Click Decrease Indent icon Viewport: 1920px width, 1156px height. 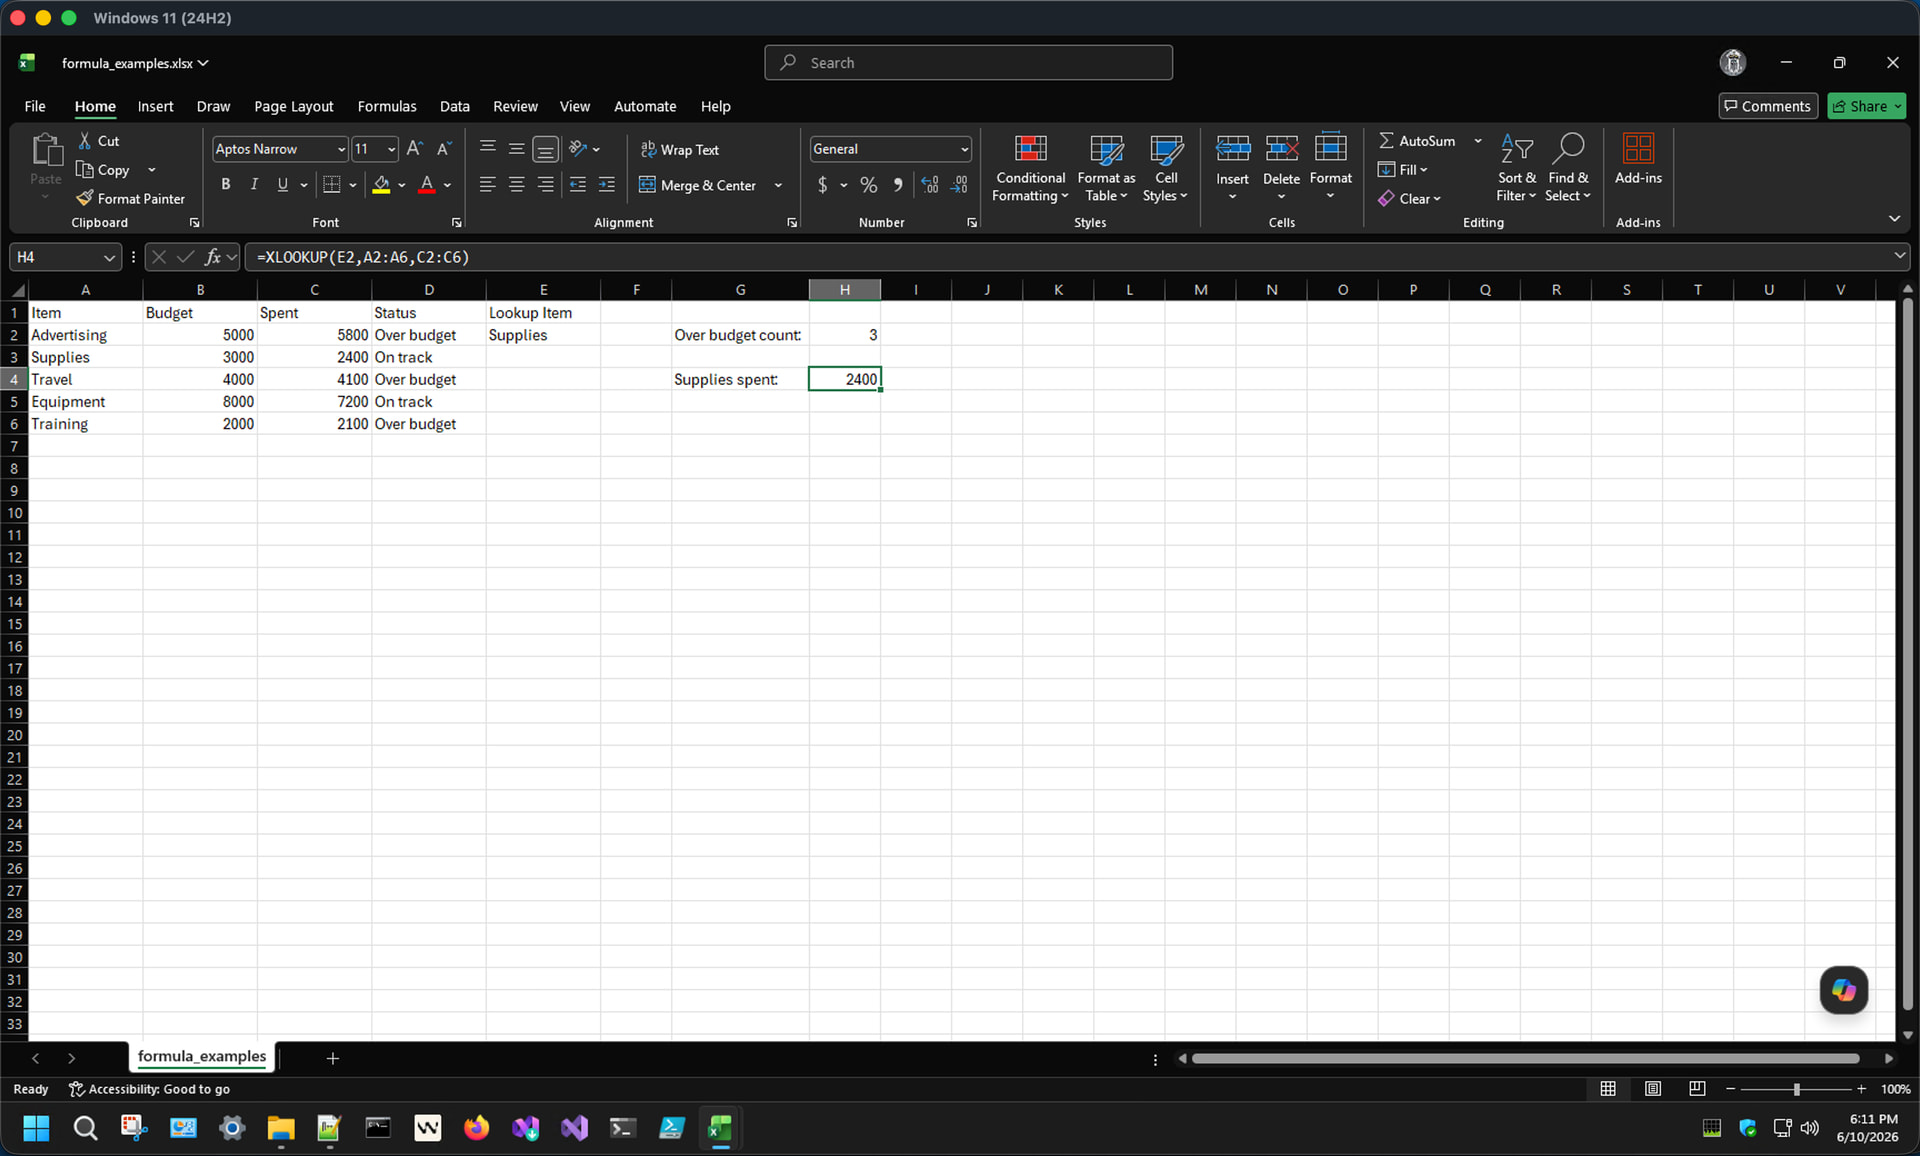(x=578, y=185)
